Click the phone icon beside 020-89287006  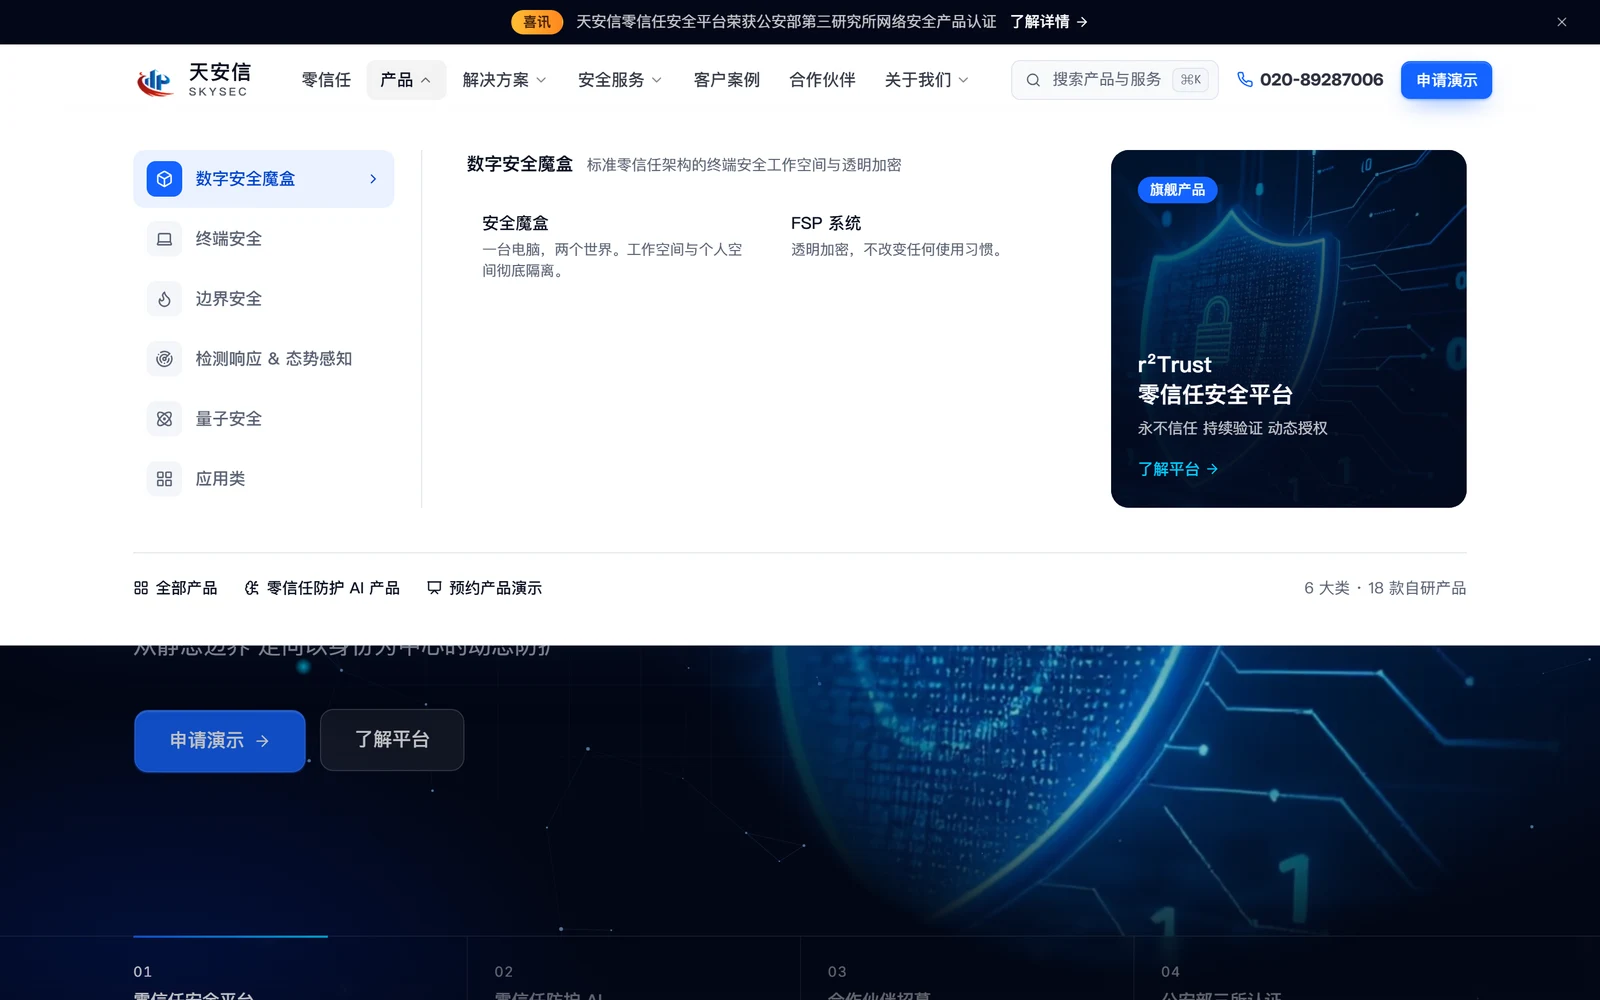1245,80
